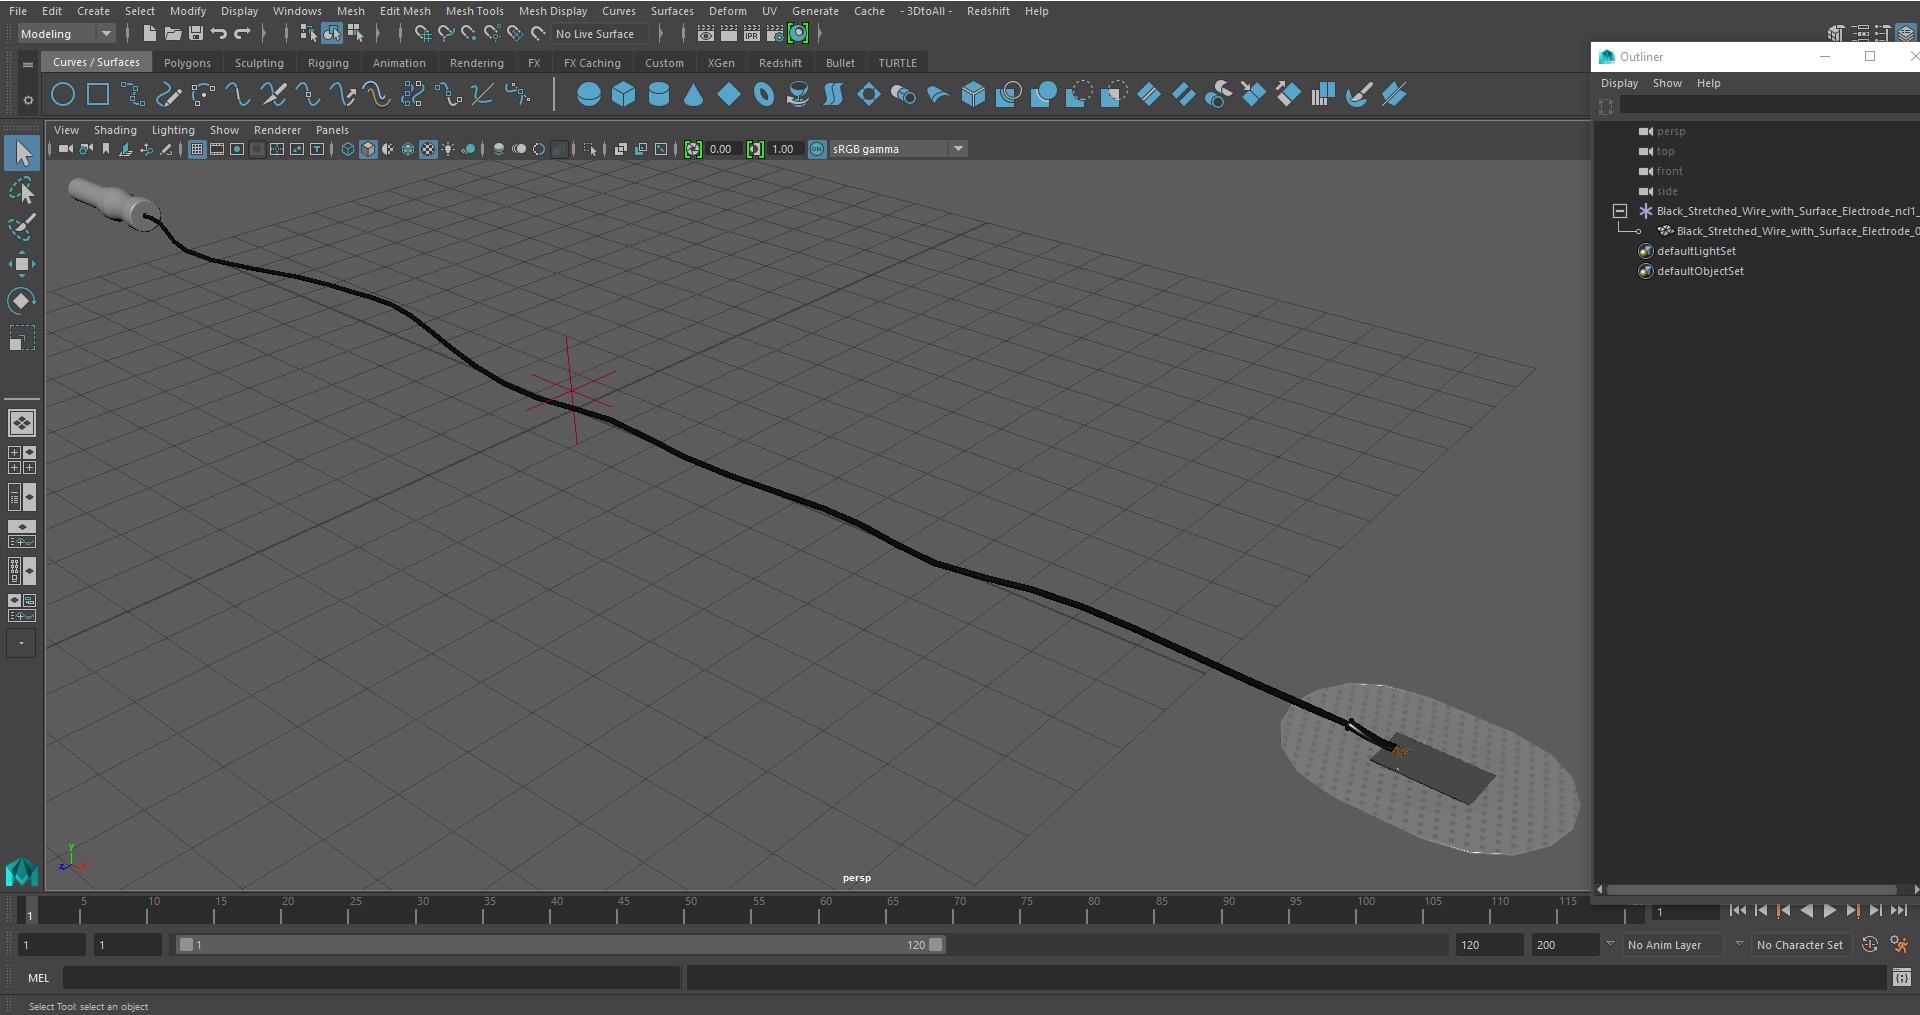Click the Save Scene disk icon
This screenshot has height=1015, width=1920.
pyautogui.click(x=196, y=34)
